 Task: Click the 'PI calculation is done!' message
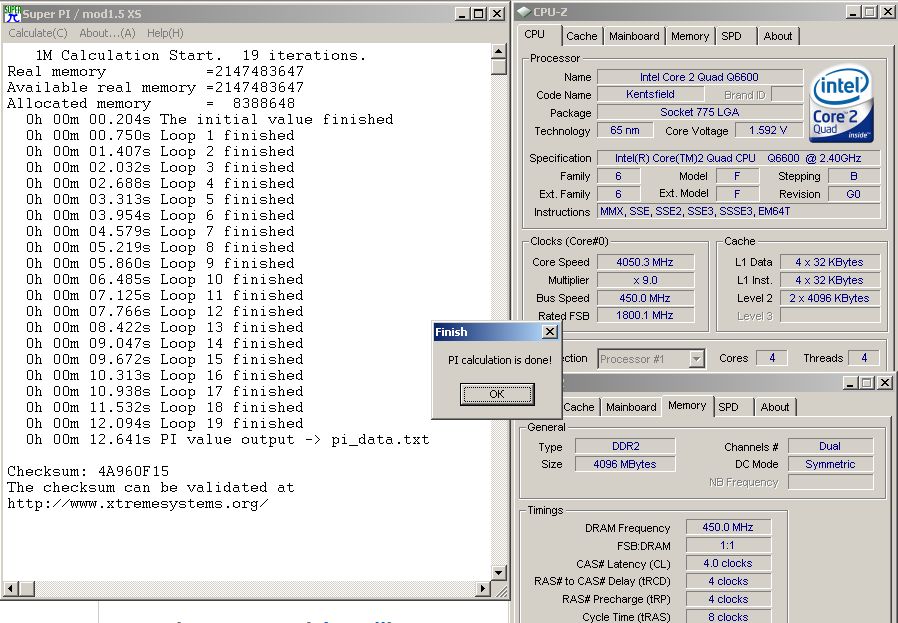499,360
